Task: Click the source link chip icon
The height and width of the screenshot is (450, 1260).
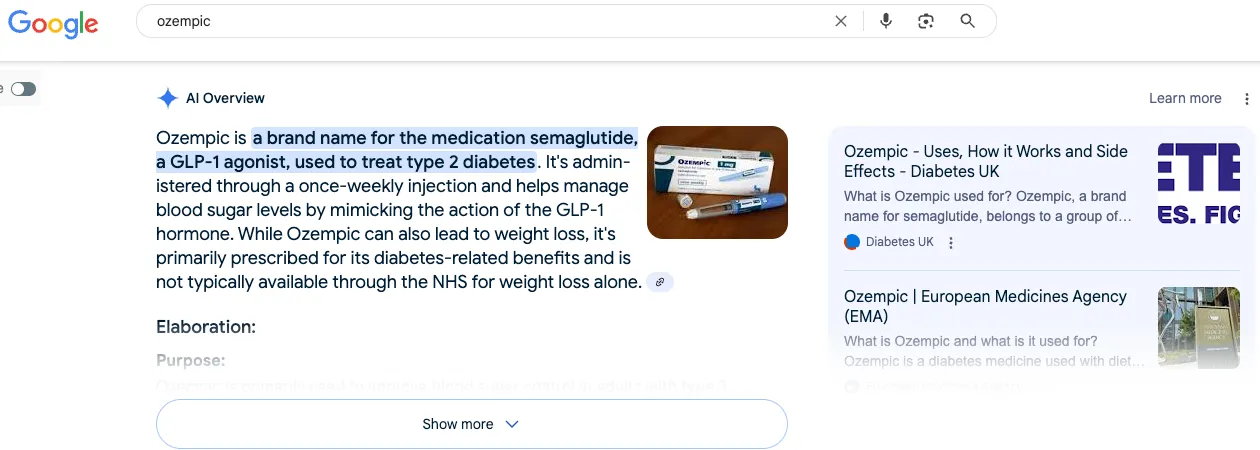Action: click(x=660, y=282)
